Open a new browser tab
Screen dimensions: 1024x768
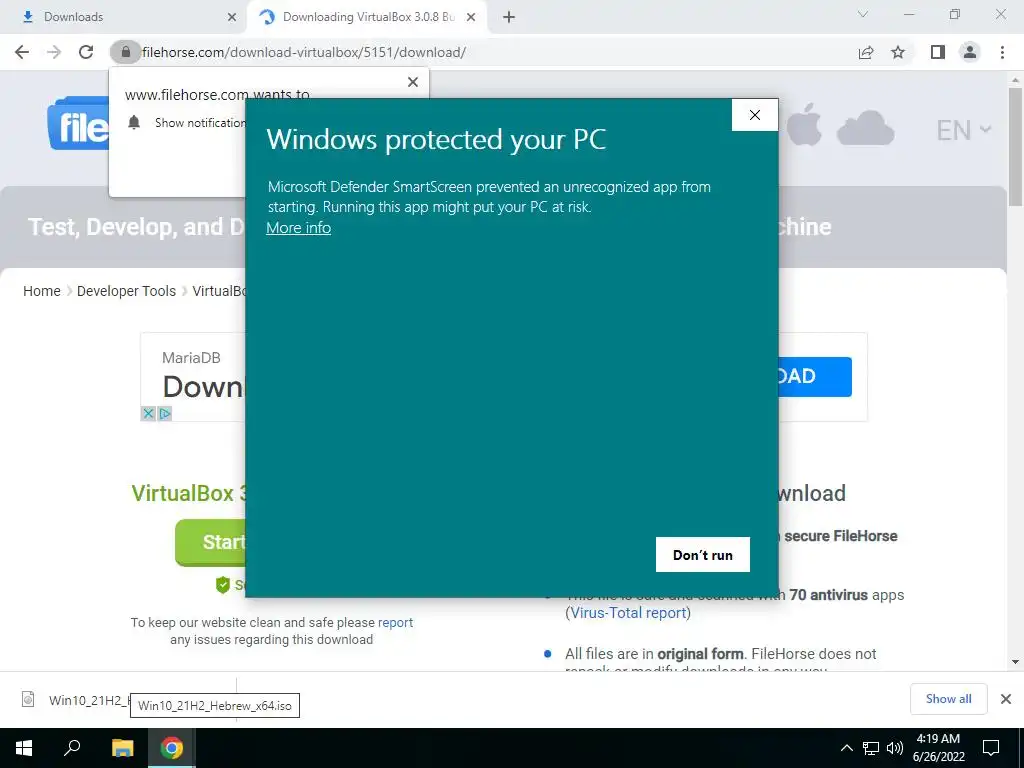[509, 17]
